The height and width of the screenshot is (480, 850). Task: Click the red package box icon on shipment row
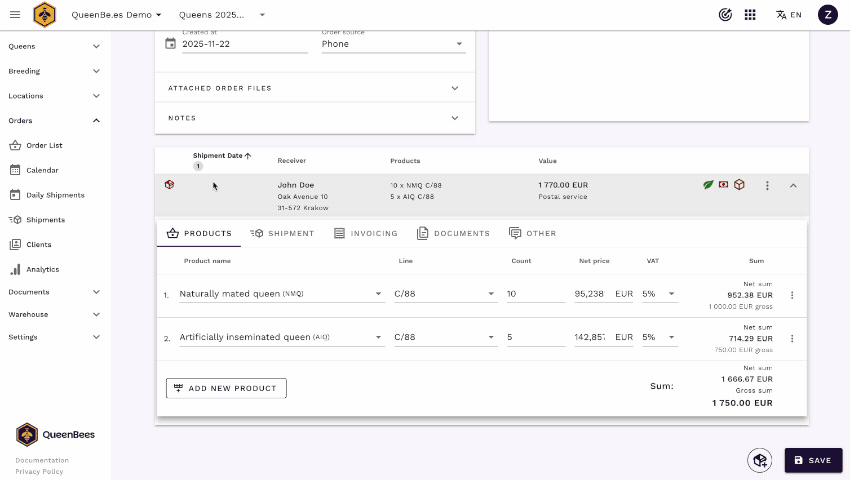coord(739,185)
